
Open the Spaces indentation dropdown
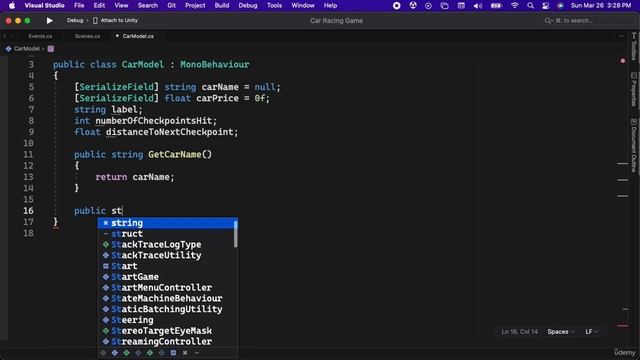pos(561,332)
